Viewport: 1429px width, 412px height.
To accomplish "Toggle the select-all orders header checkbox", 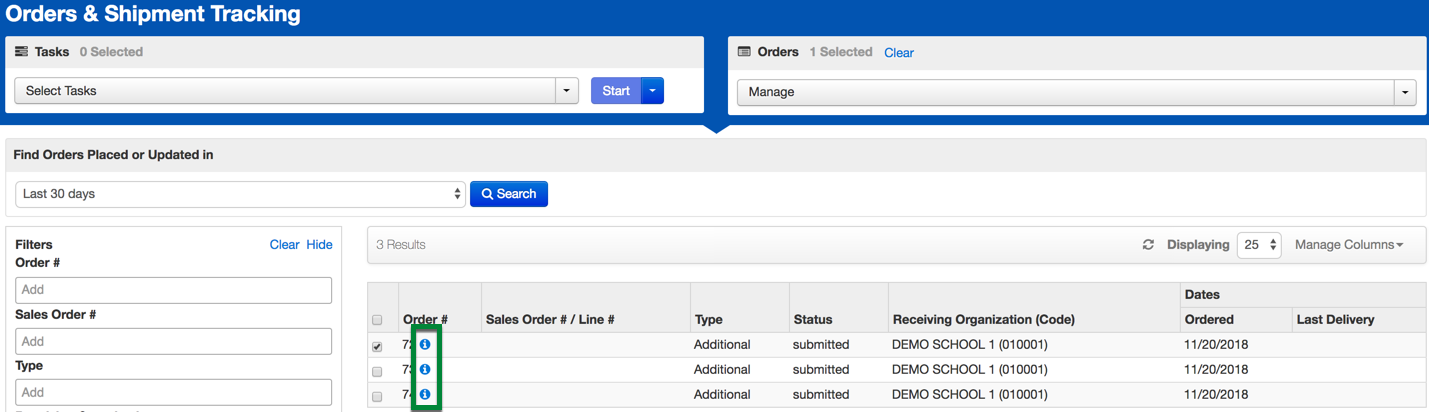I will [x=377, y=321].
